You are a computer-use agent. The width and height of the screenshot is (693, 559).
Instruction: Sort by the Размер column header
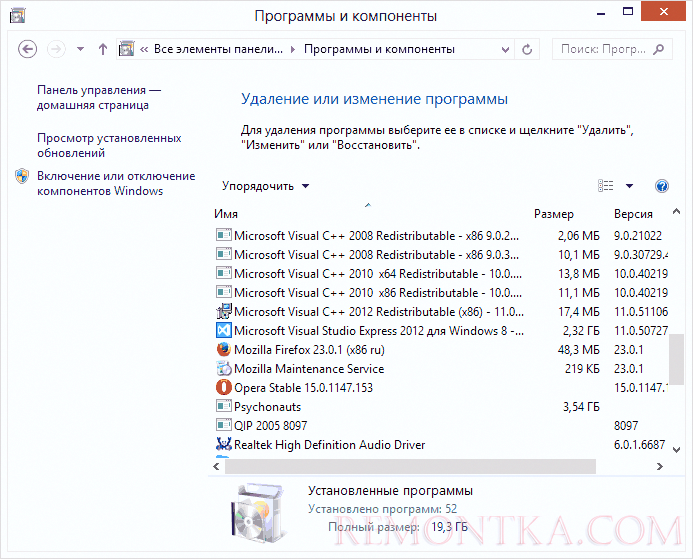(x=554, y=214)
